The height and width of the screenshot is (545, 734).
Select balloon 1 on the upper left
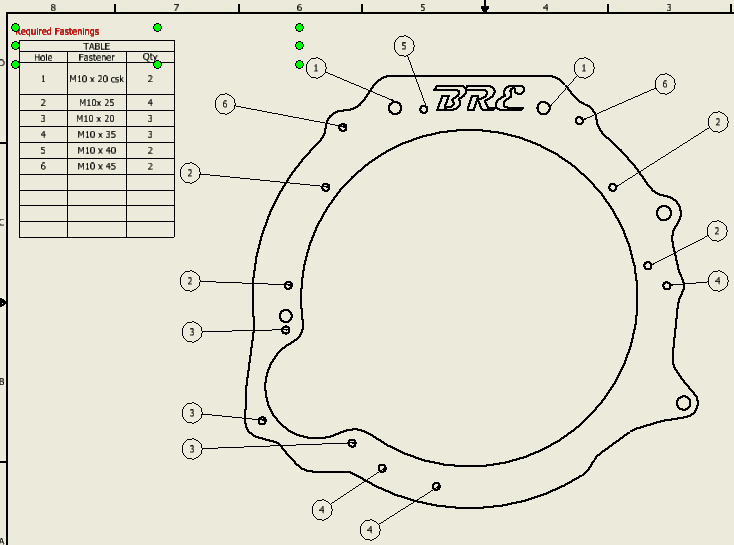317,68
